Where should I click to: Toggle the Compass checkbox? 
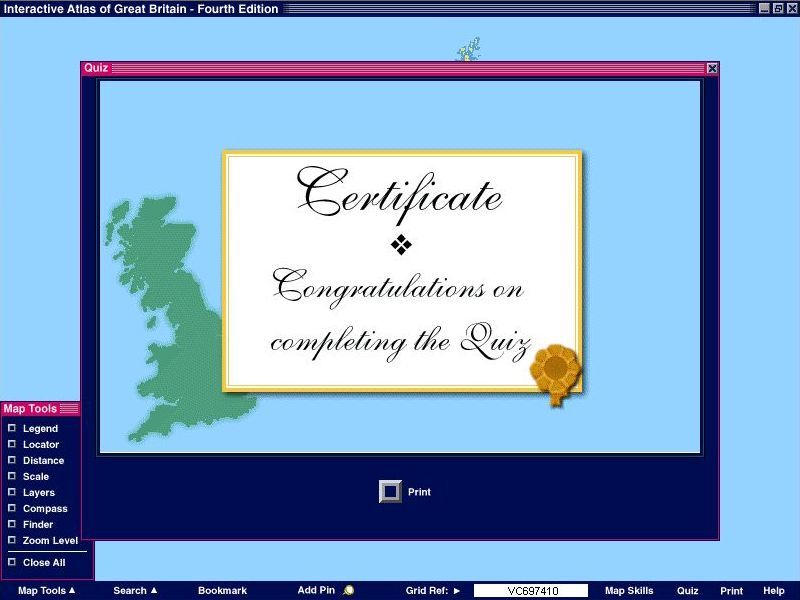click(12, 508)
